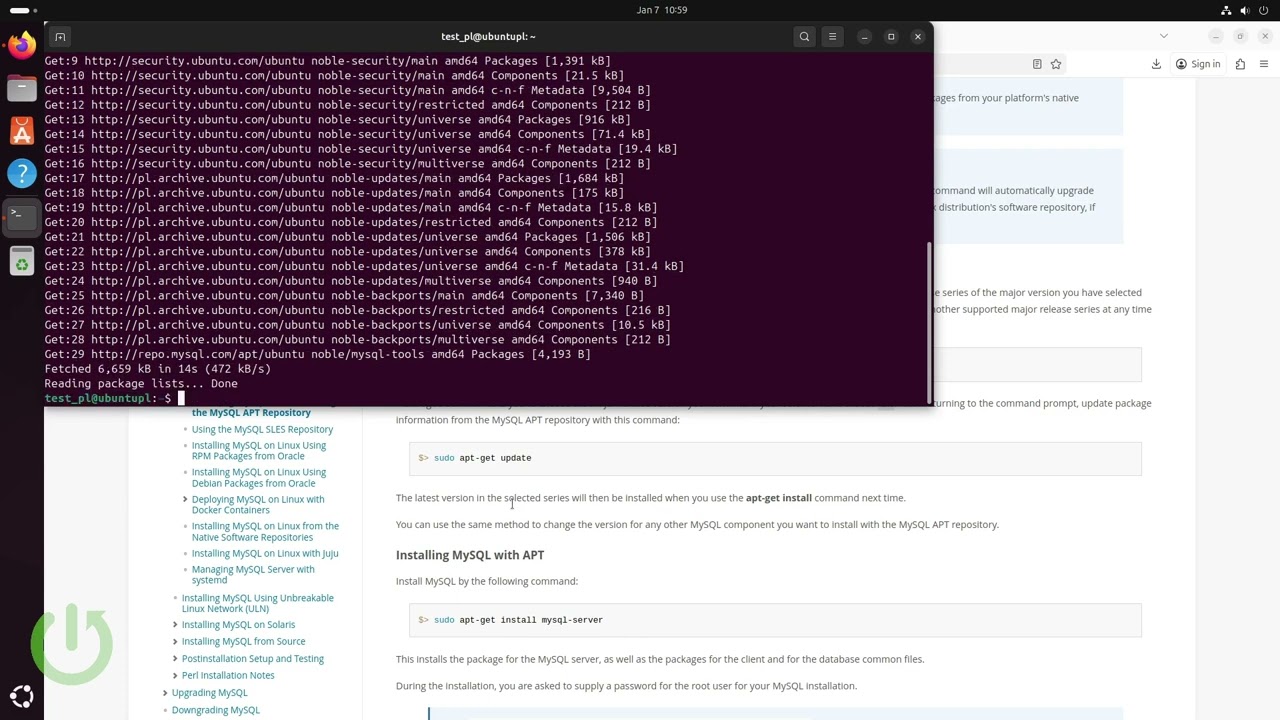The height and width of the screenshot is (720, 1280).
Task: Open Firefox extensions puzzle icon
Action: (x=1240, y=64)
